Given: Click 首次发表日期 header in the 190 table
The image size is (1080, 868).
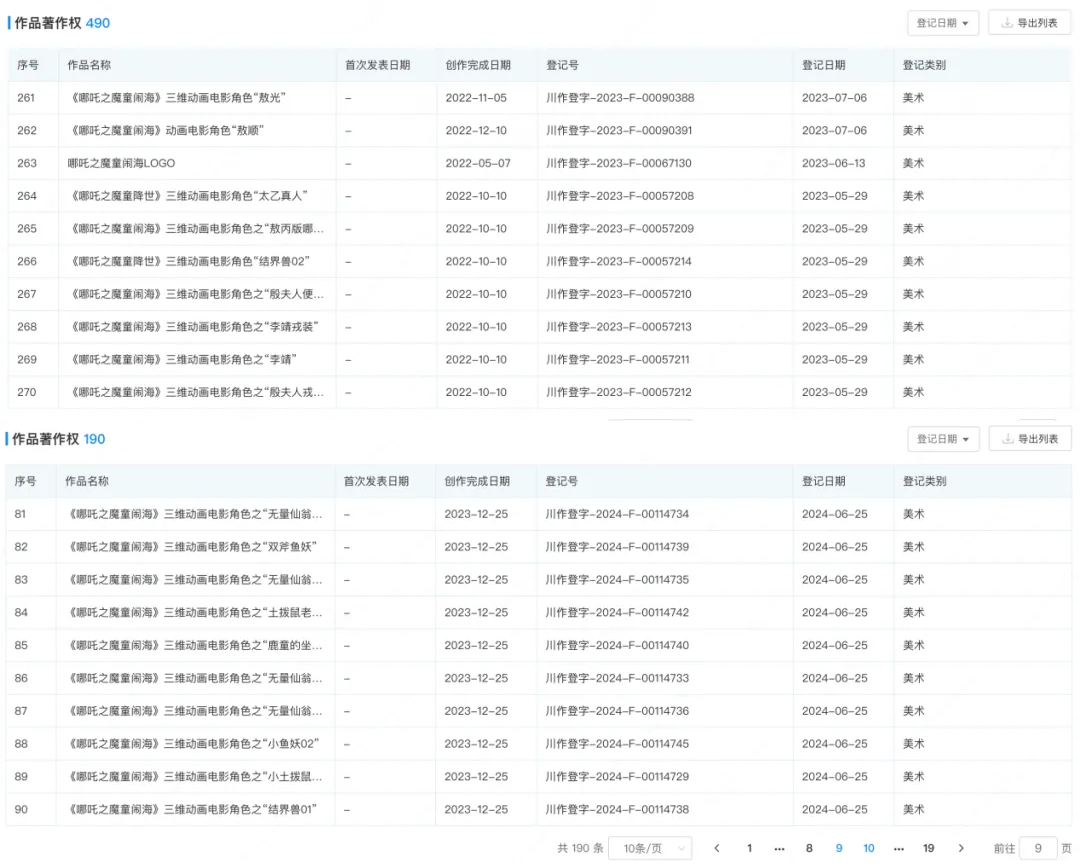Looking at the screenshot, I should click(x=376, y=481).
